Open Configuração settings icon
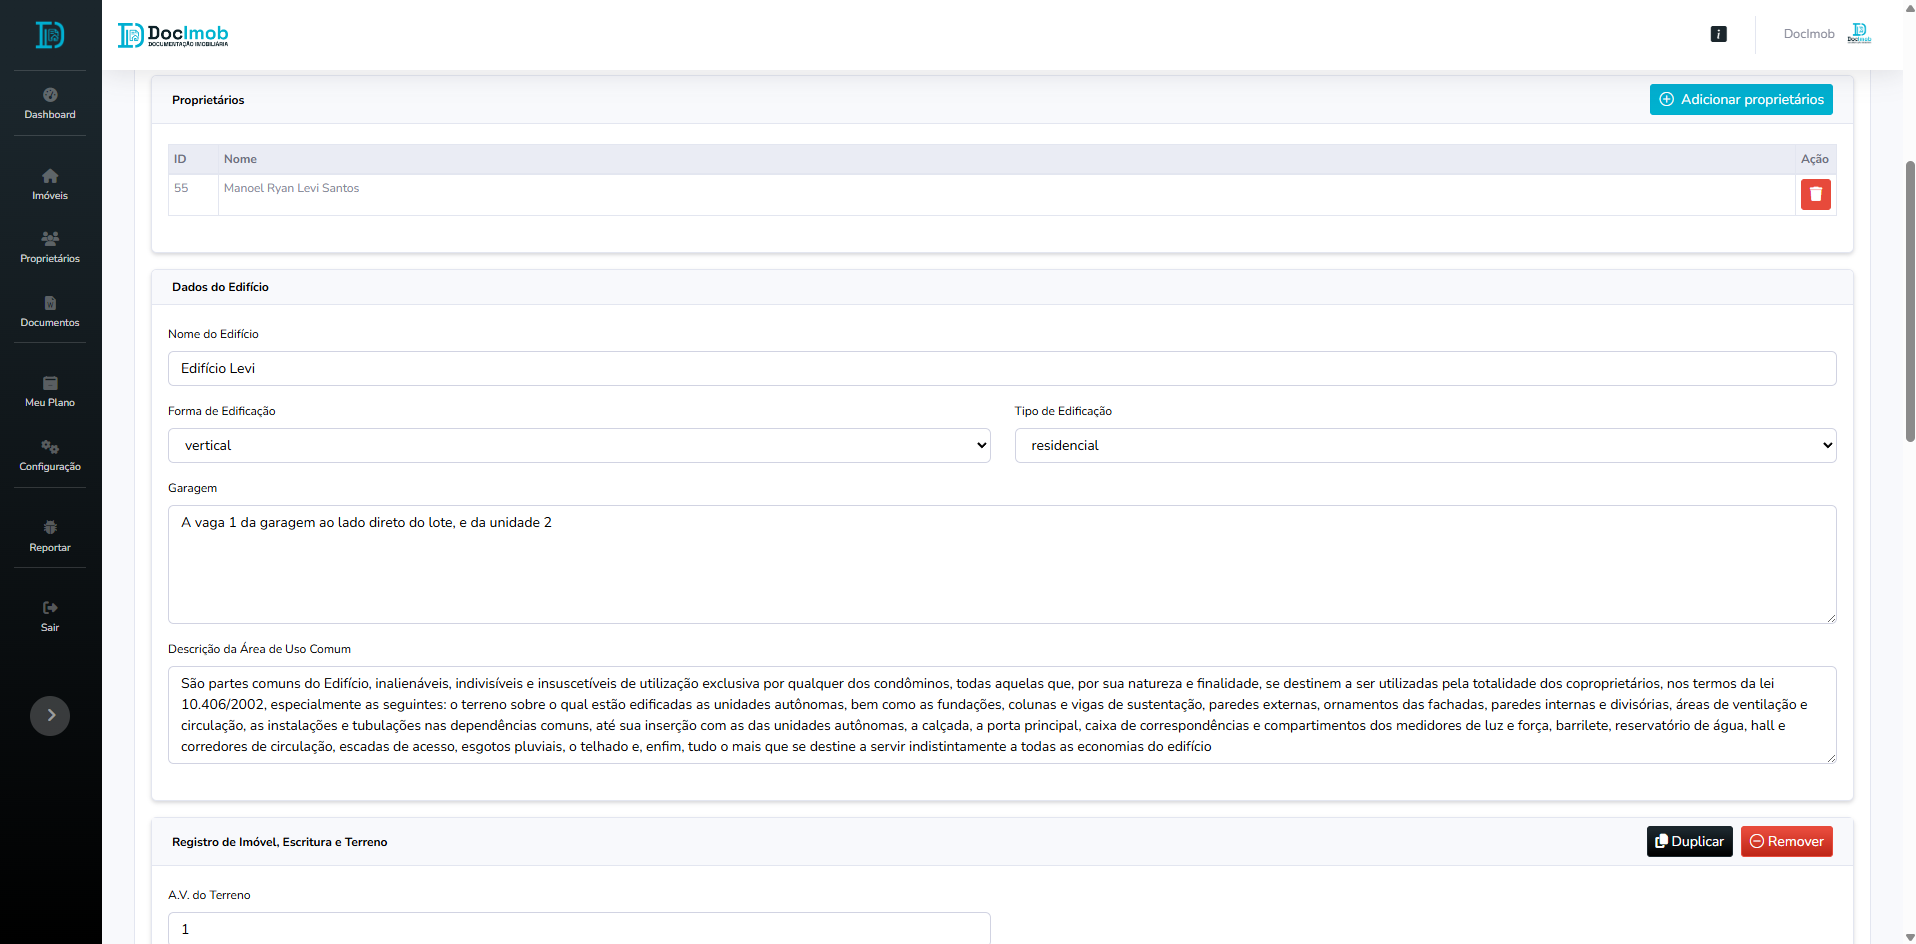Image resolution: width=1916 pixels, height=944 pixels. point(50,447)
